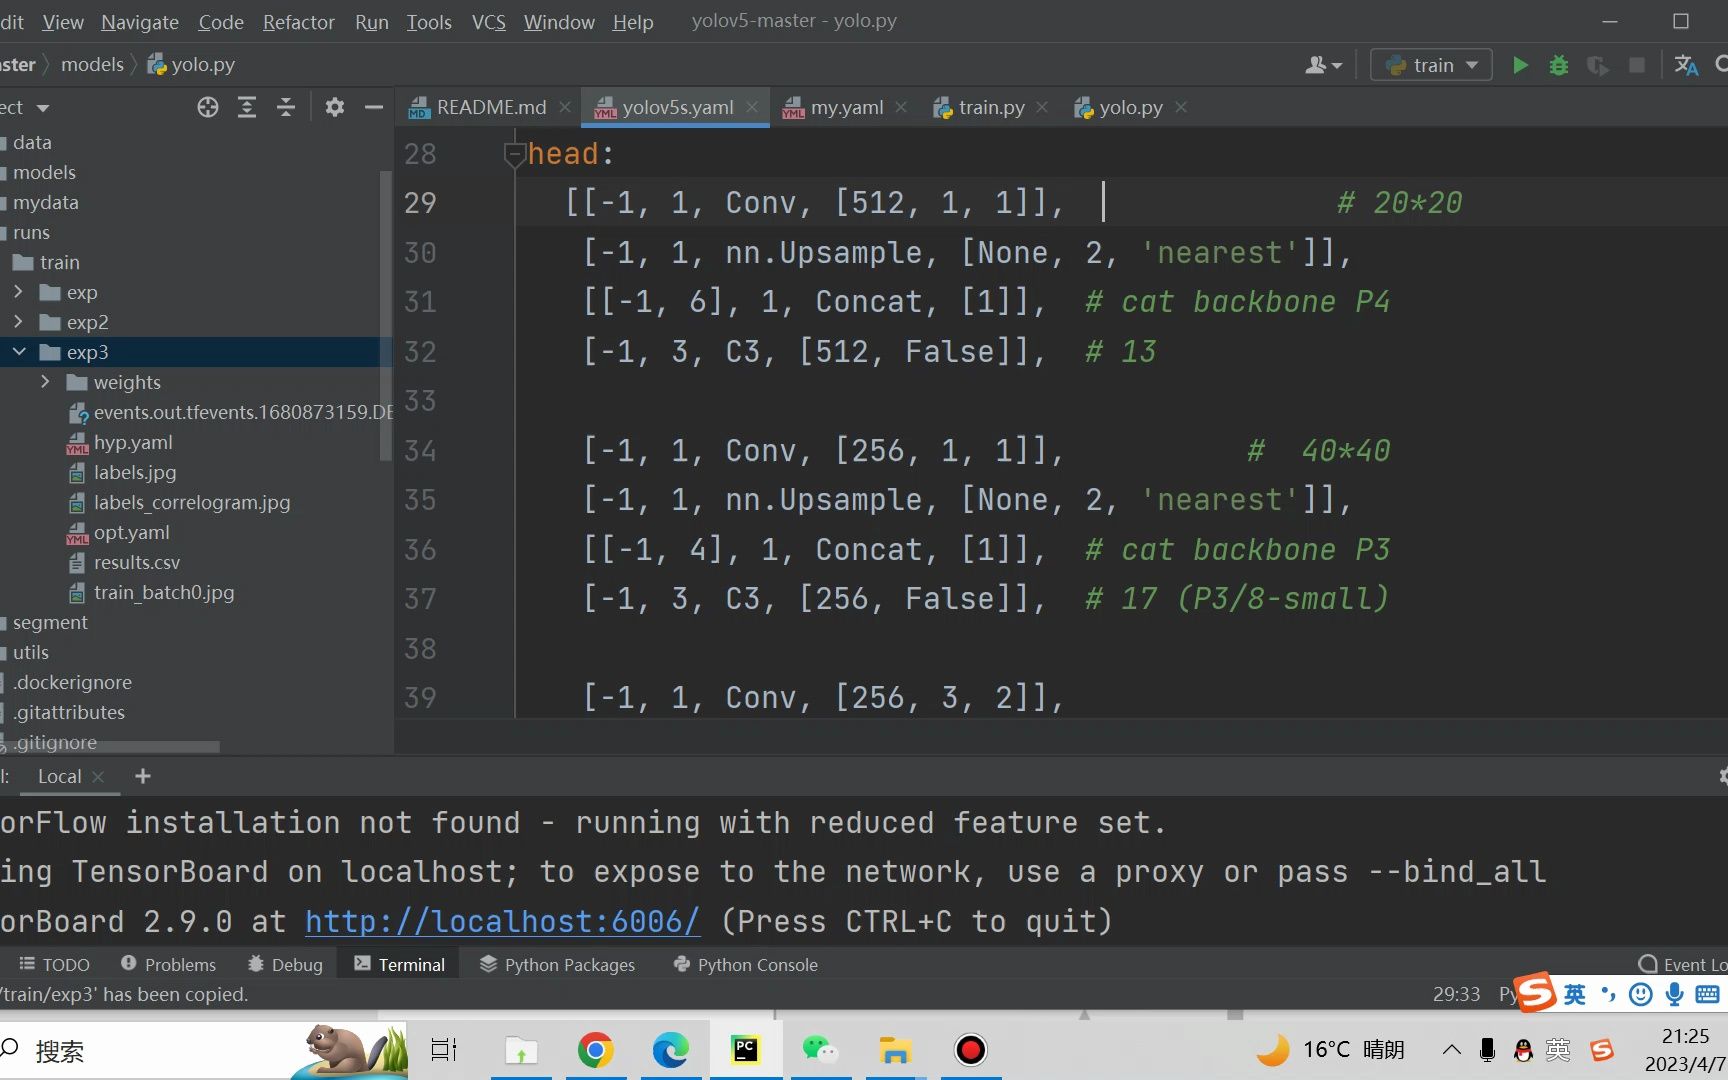Open project panel settings gear
The width and height of the screenshot is (1728, 1080).
click(335, 107)
